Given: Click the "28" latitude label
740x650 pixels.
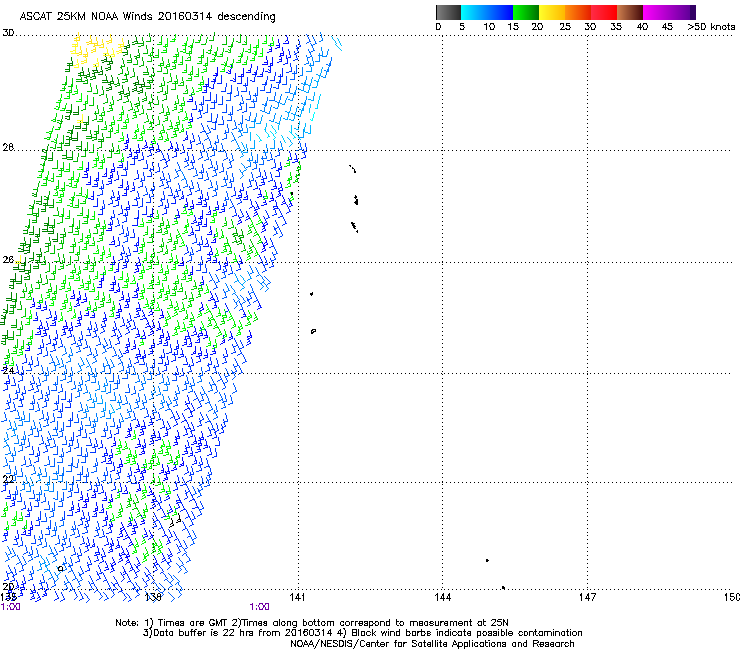Looking at the screenshot, I should pos(8,148).
